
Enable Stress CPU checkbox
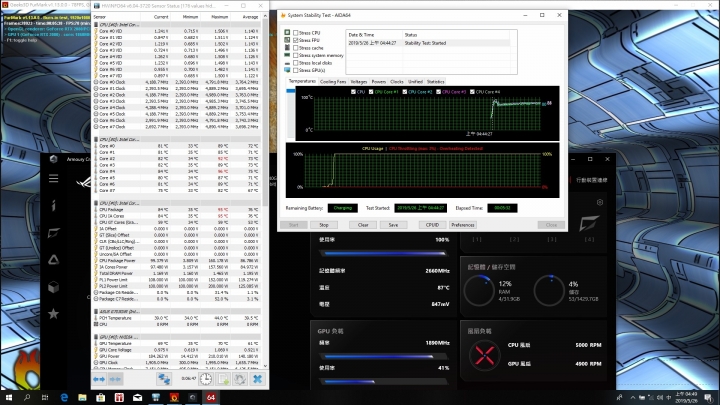click(296, 33)
